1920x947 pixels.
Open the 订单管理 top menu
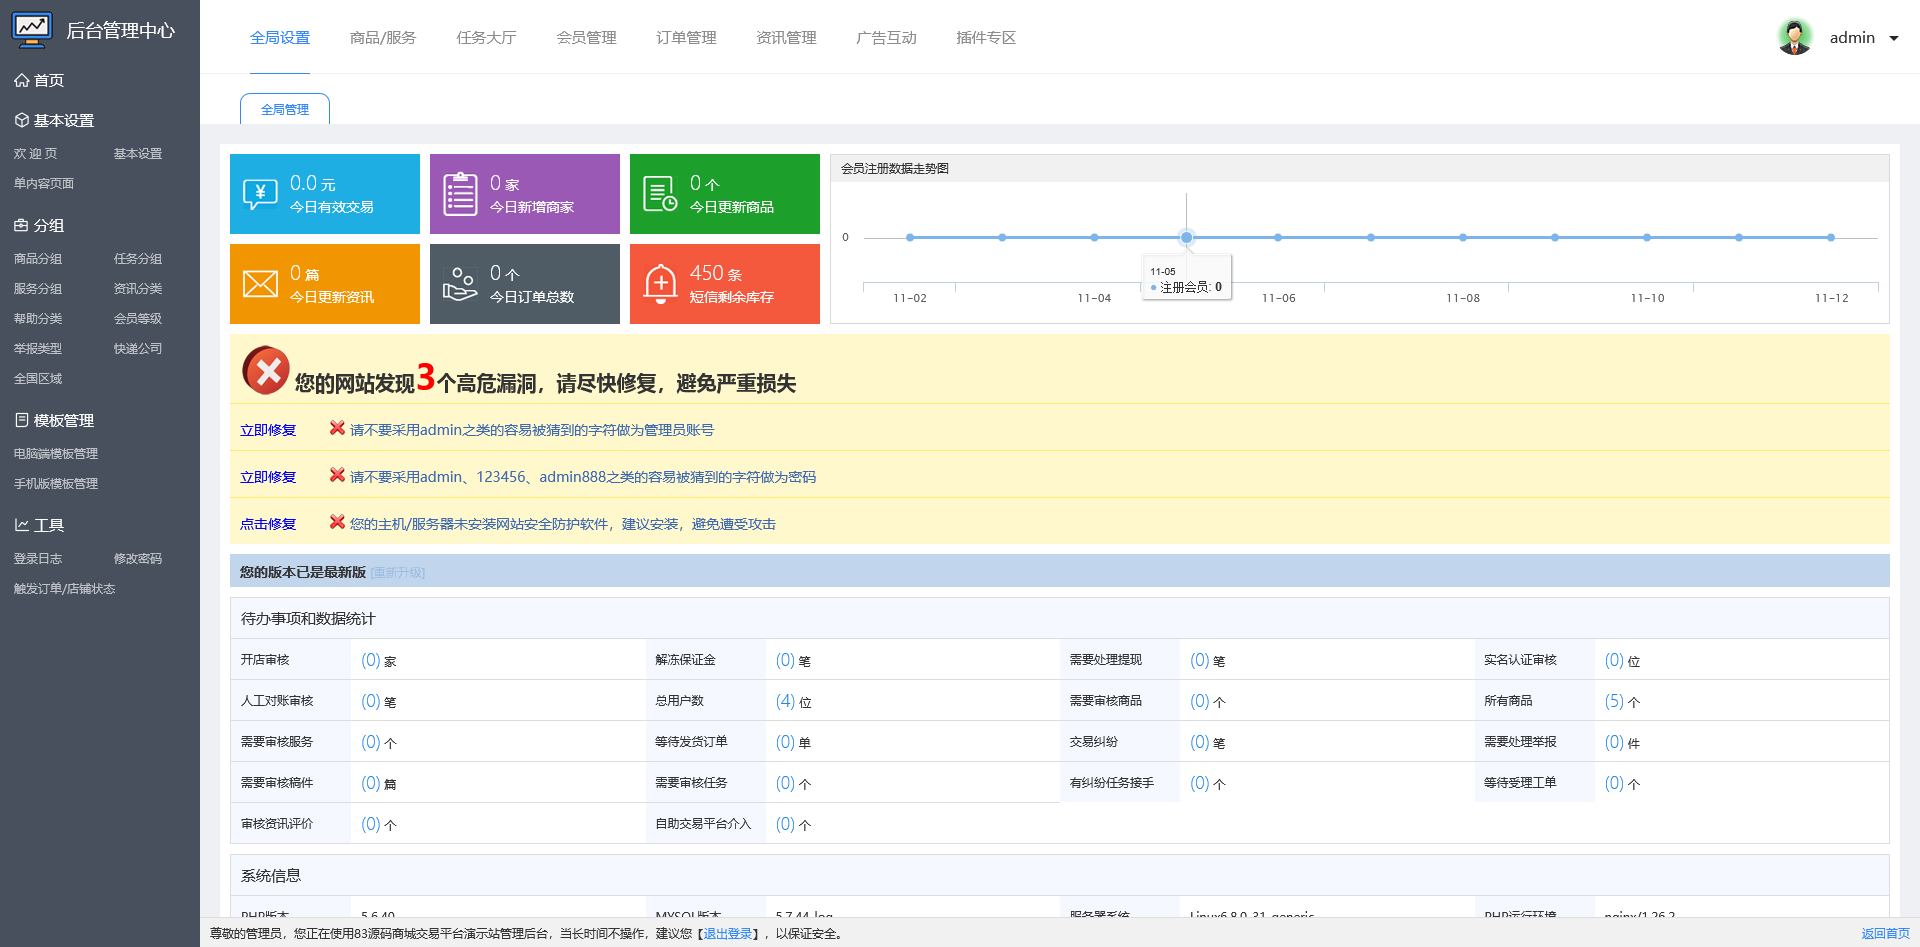coord(686,38)
